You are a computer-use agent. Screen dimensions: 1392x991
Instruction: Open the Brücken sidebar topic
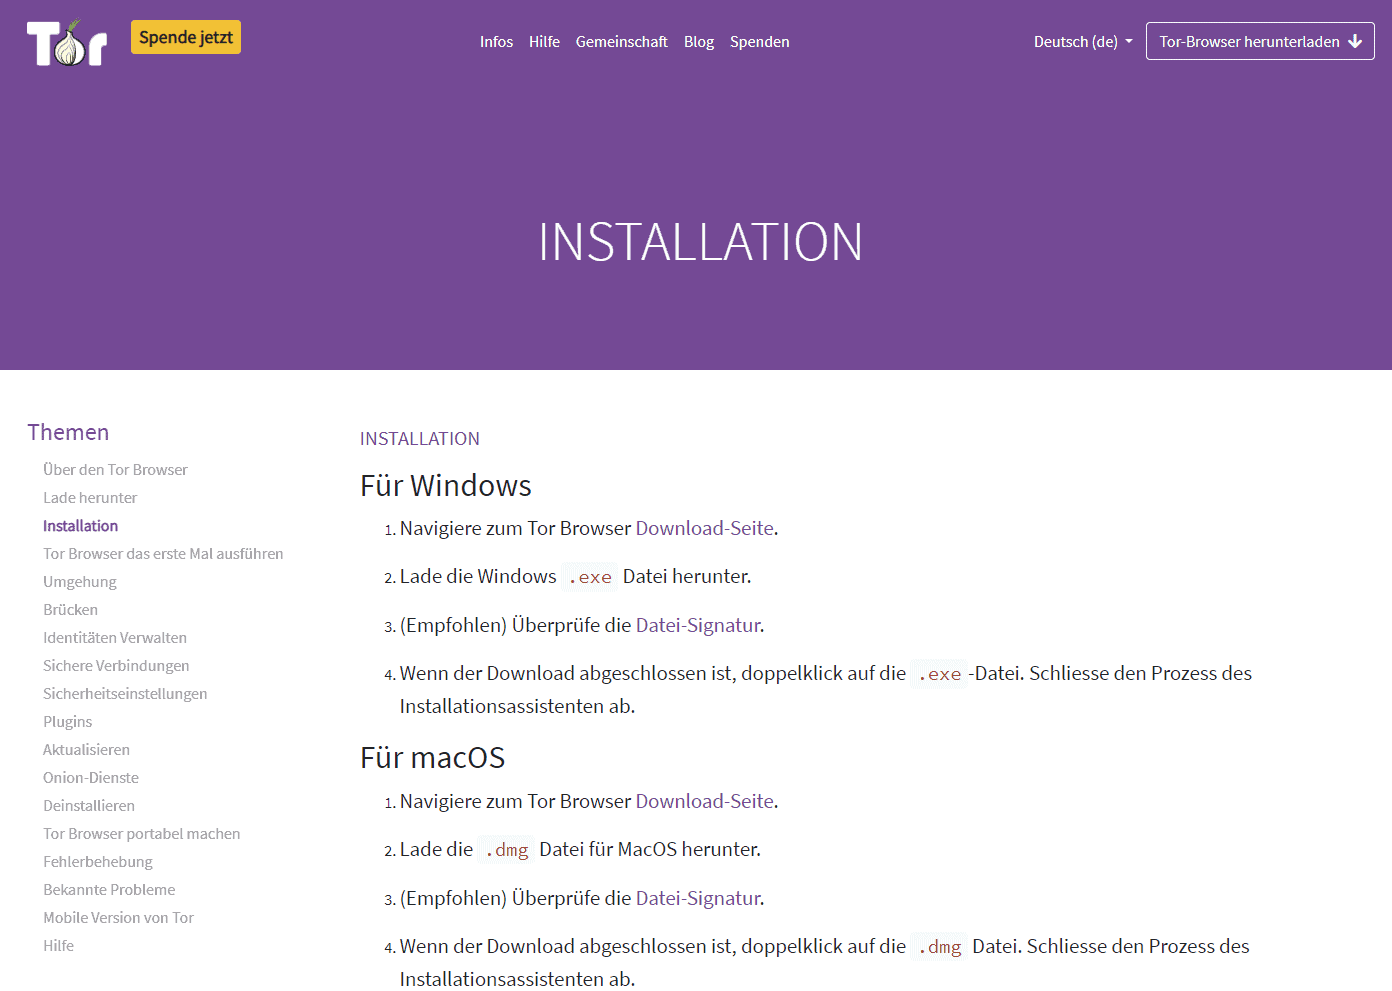[x=70, y=610]
